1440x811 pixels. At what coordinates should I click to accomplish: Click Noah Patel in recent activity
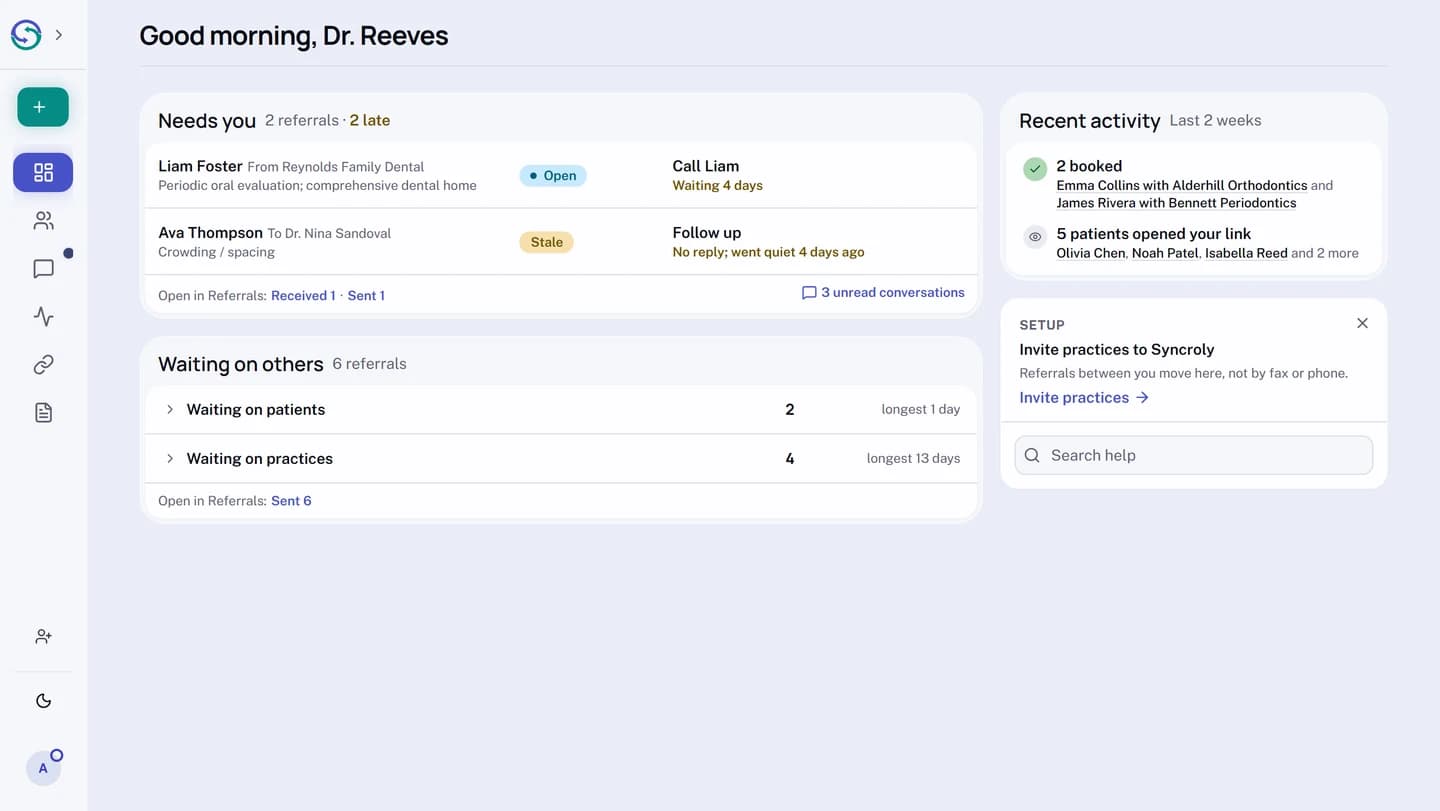point(1165,253)
